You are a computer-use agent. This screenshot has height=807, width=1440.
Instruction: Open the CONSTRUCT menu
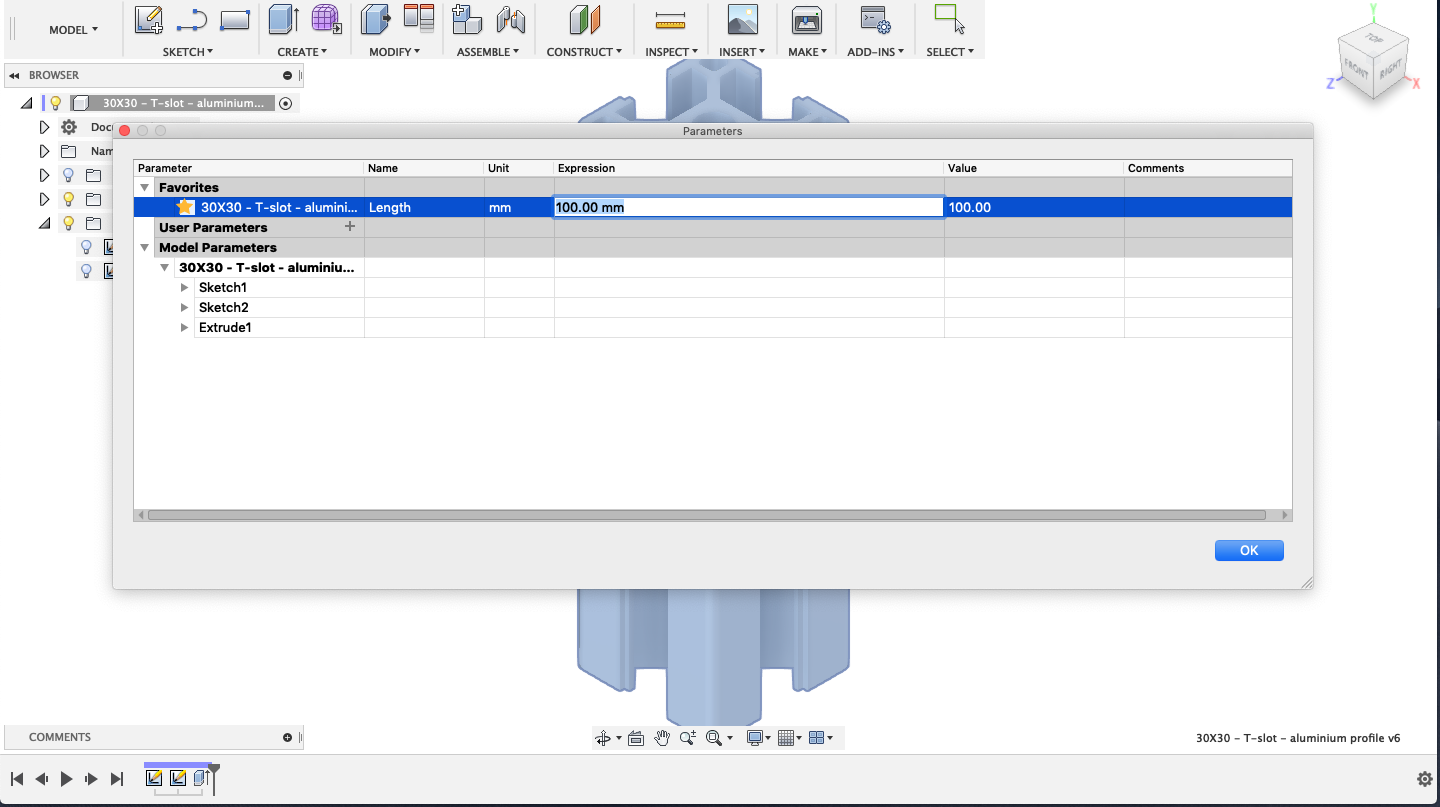click(x=584, y=52)
